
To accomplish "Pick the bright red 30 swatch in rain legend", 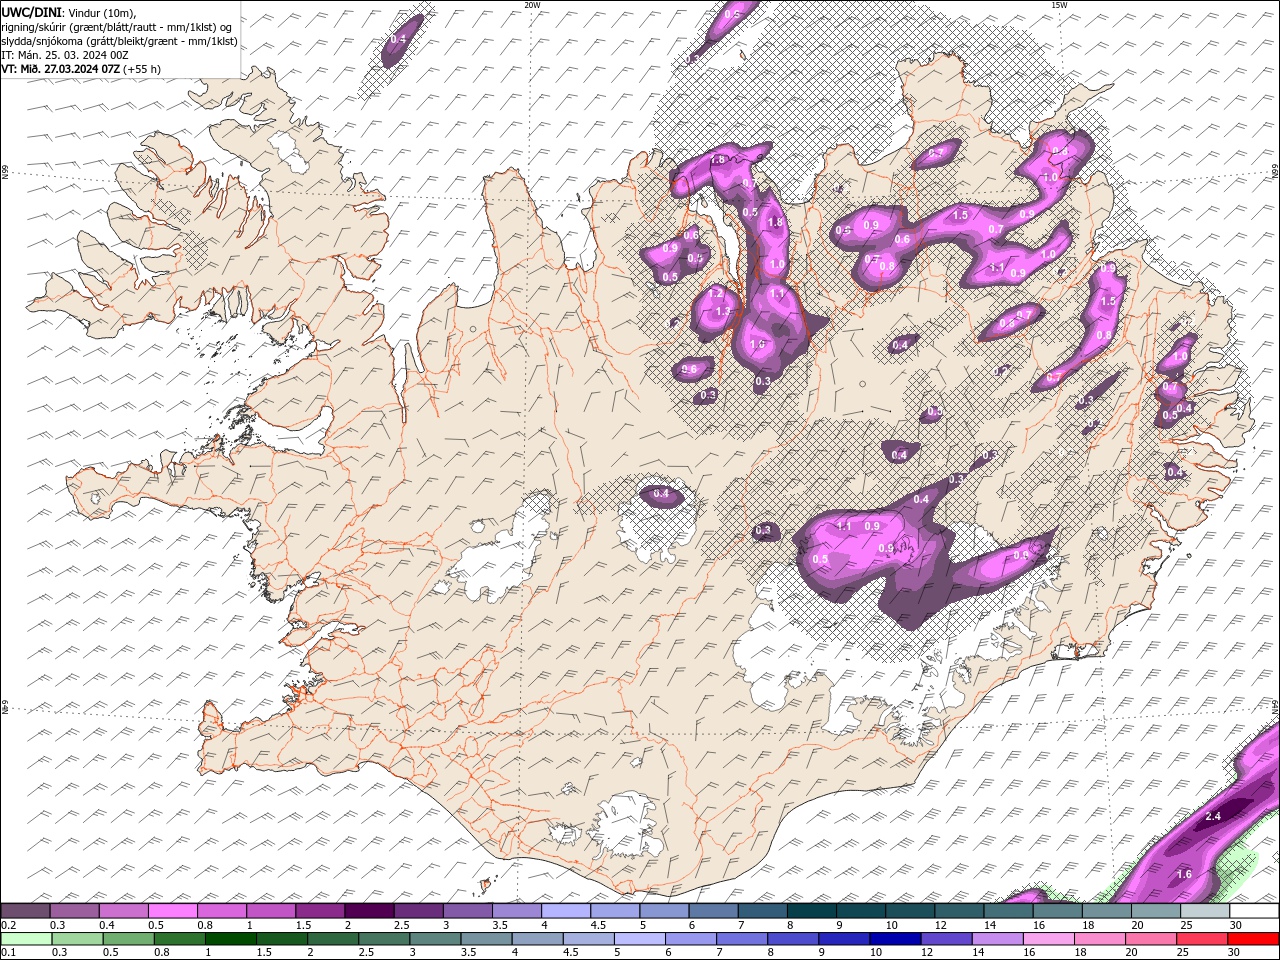I will point(1254,939).
